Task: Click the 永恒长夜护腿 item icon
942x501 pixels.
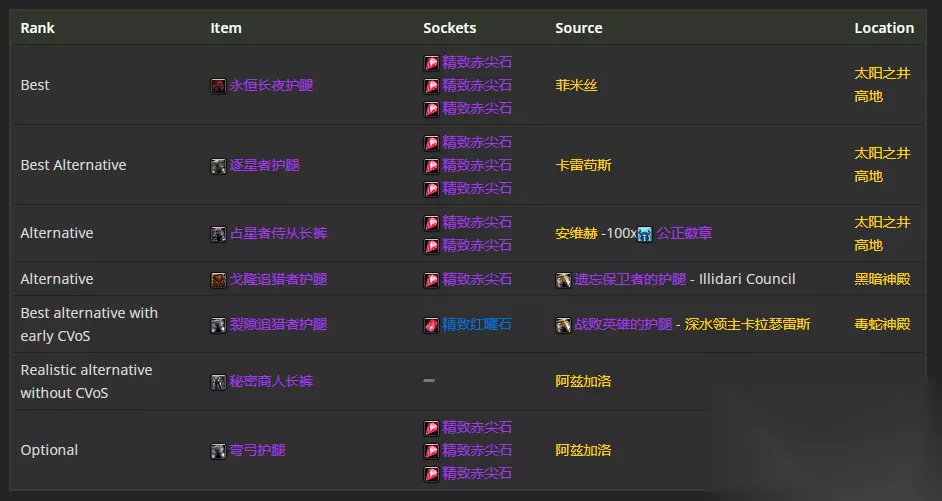Action: pos(218,86)
